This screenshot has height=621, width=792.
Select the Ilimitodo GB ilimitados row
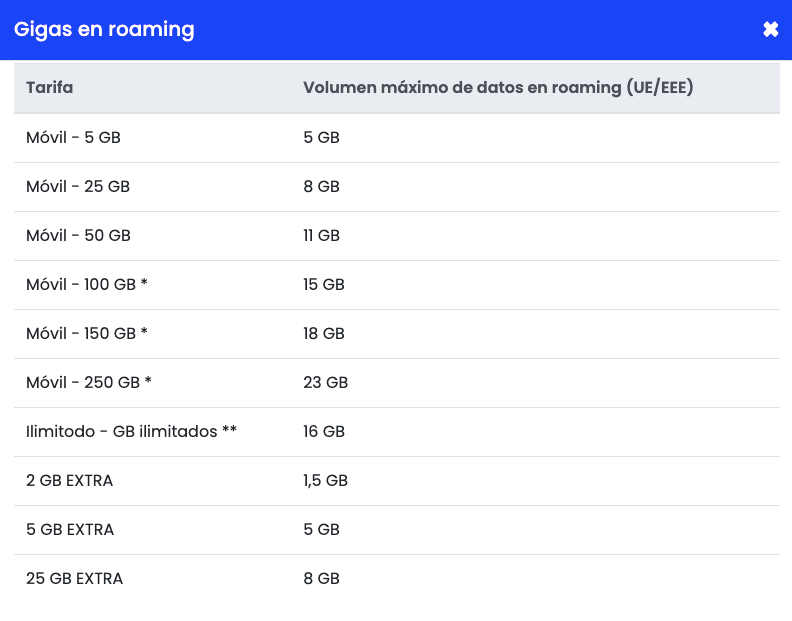(x=131, y=432)
